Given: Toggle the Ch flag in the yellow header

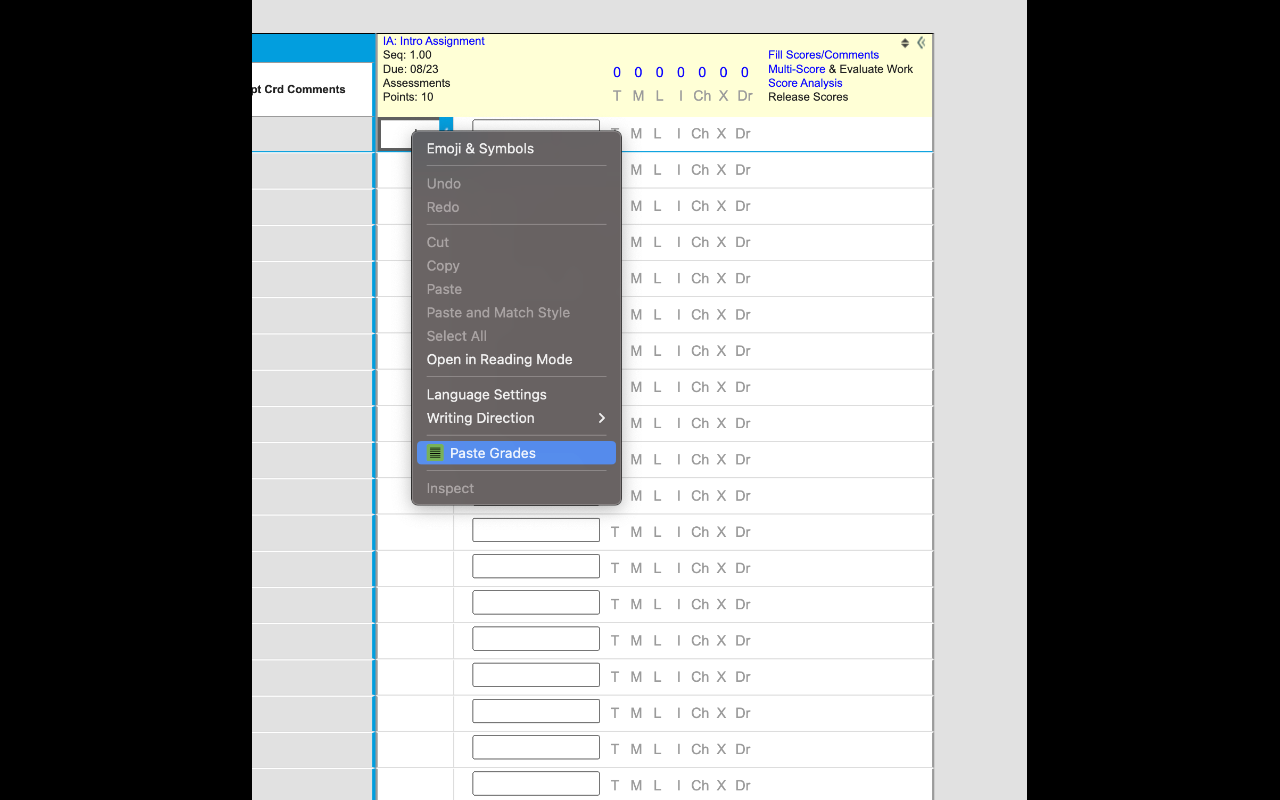Looking at the screenshot, I should [702, 96].
